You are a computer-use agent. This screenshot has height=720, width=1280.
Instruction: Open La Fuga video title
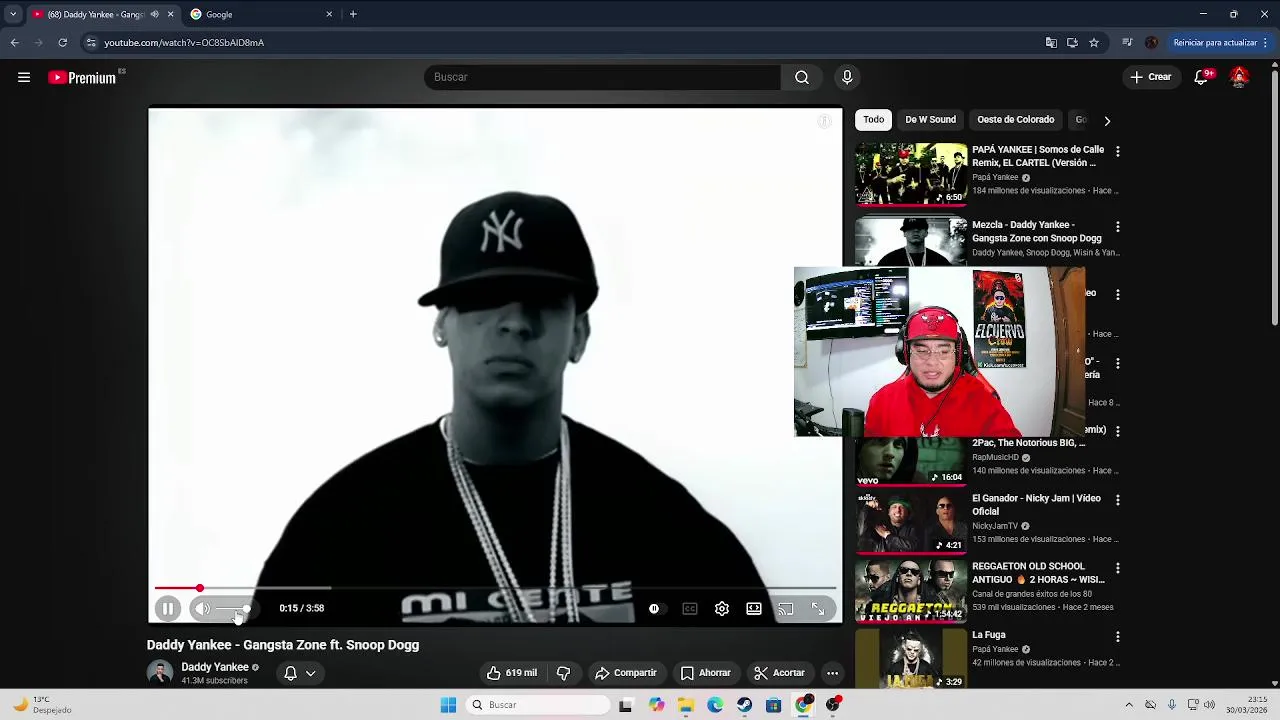coord(989,635)
